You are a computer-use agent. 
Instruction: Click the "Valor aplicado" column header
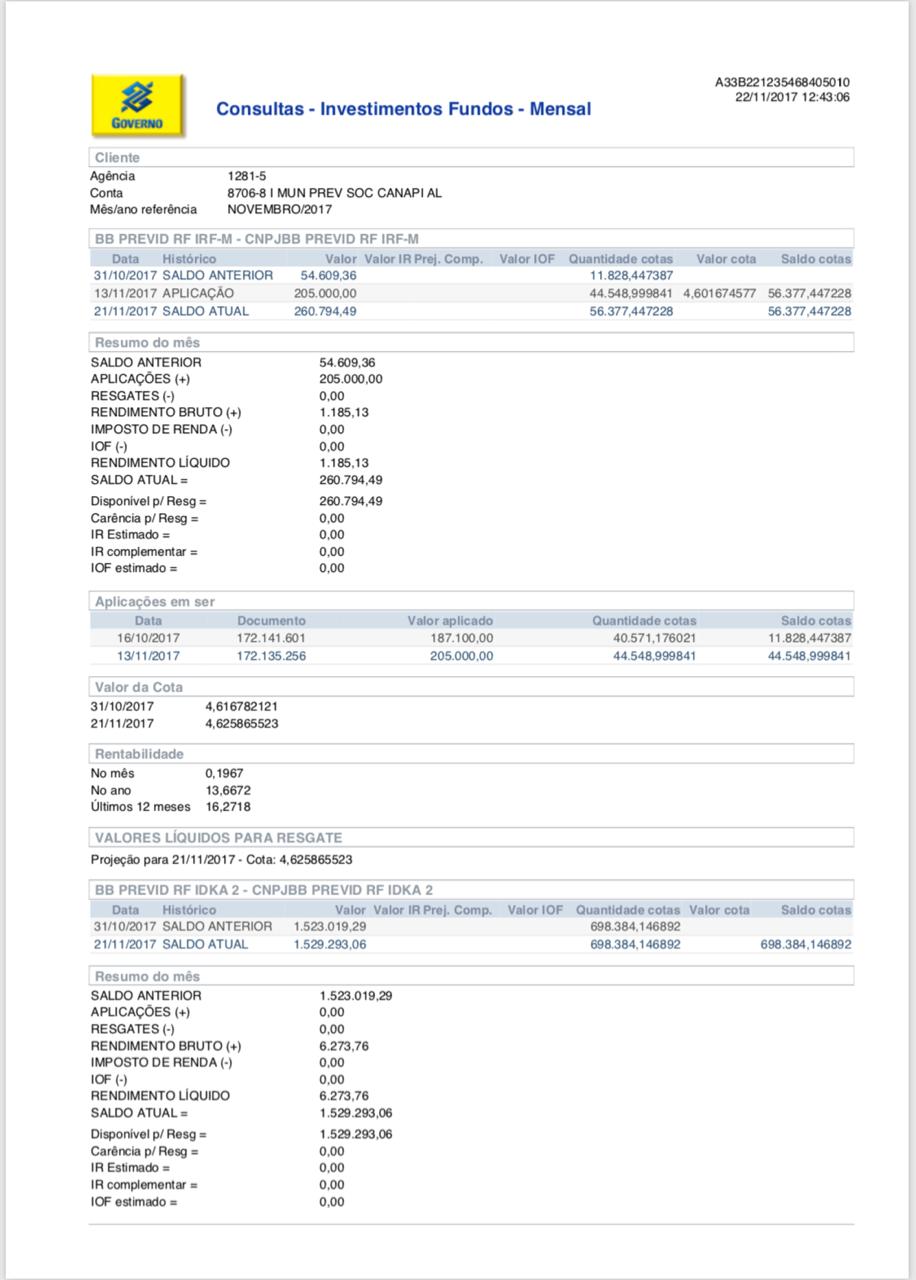click(450, 621)
